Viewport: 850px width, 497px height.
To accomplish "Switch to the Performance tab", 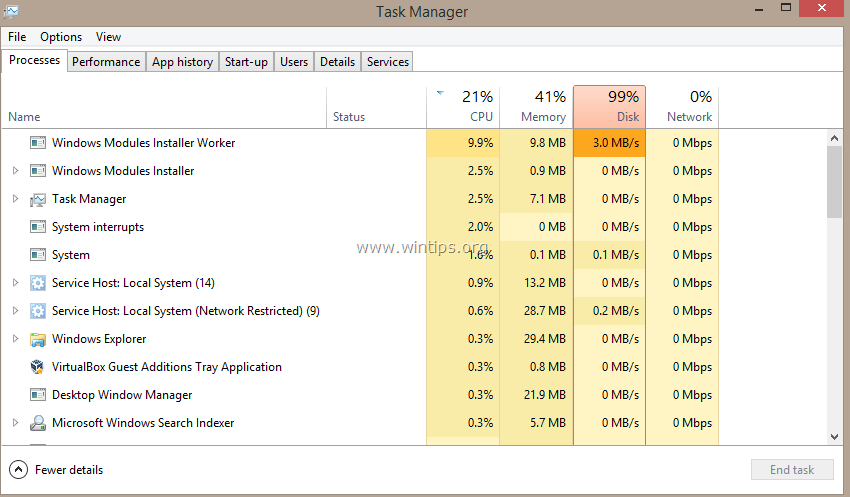I will click(106, 62).
